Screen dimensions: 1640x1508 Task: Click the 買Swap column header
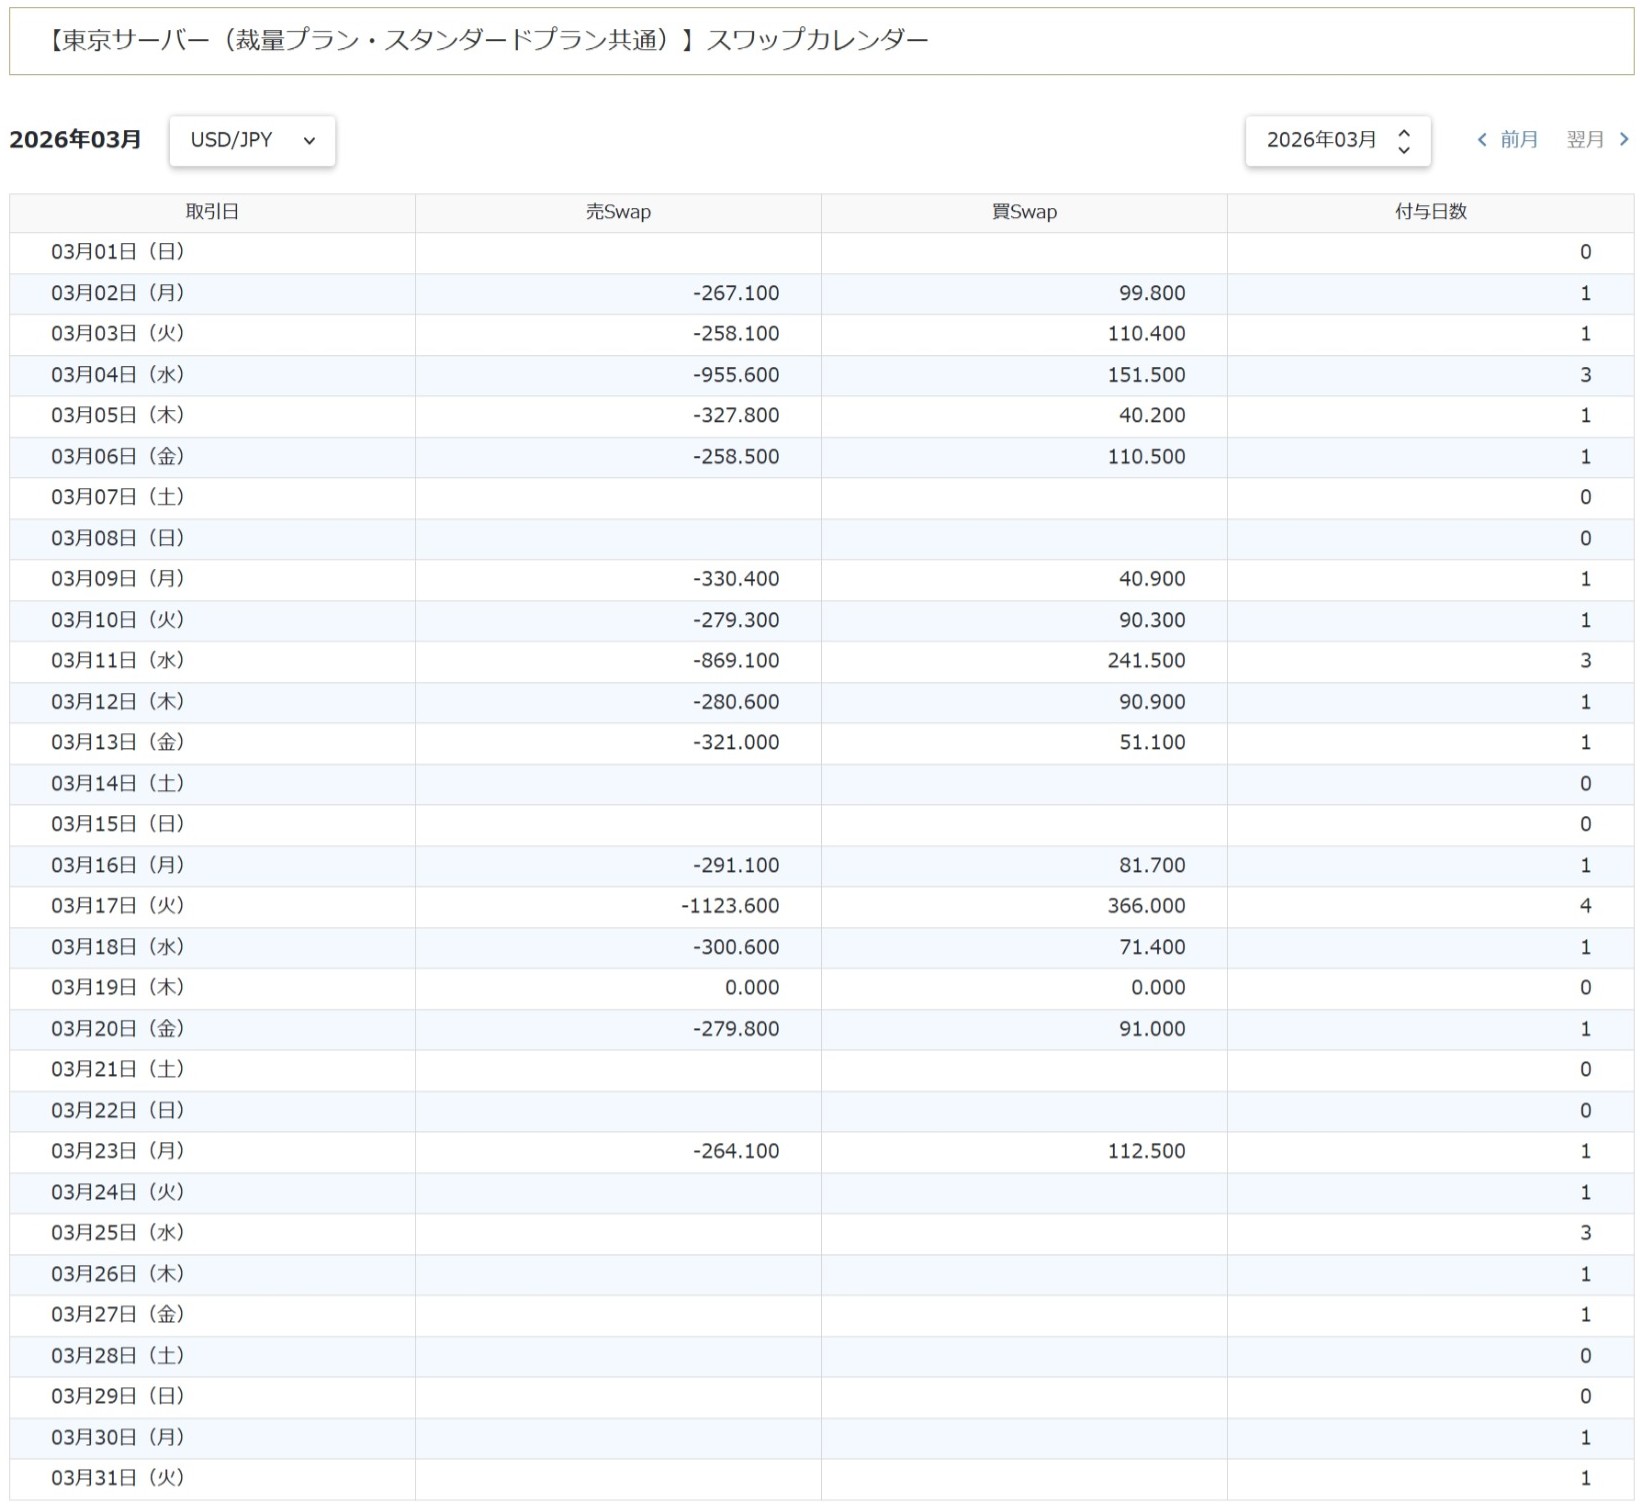click(x=1024, y=212)
